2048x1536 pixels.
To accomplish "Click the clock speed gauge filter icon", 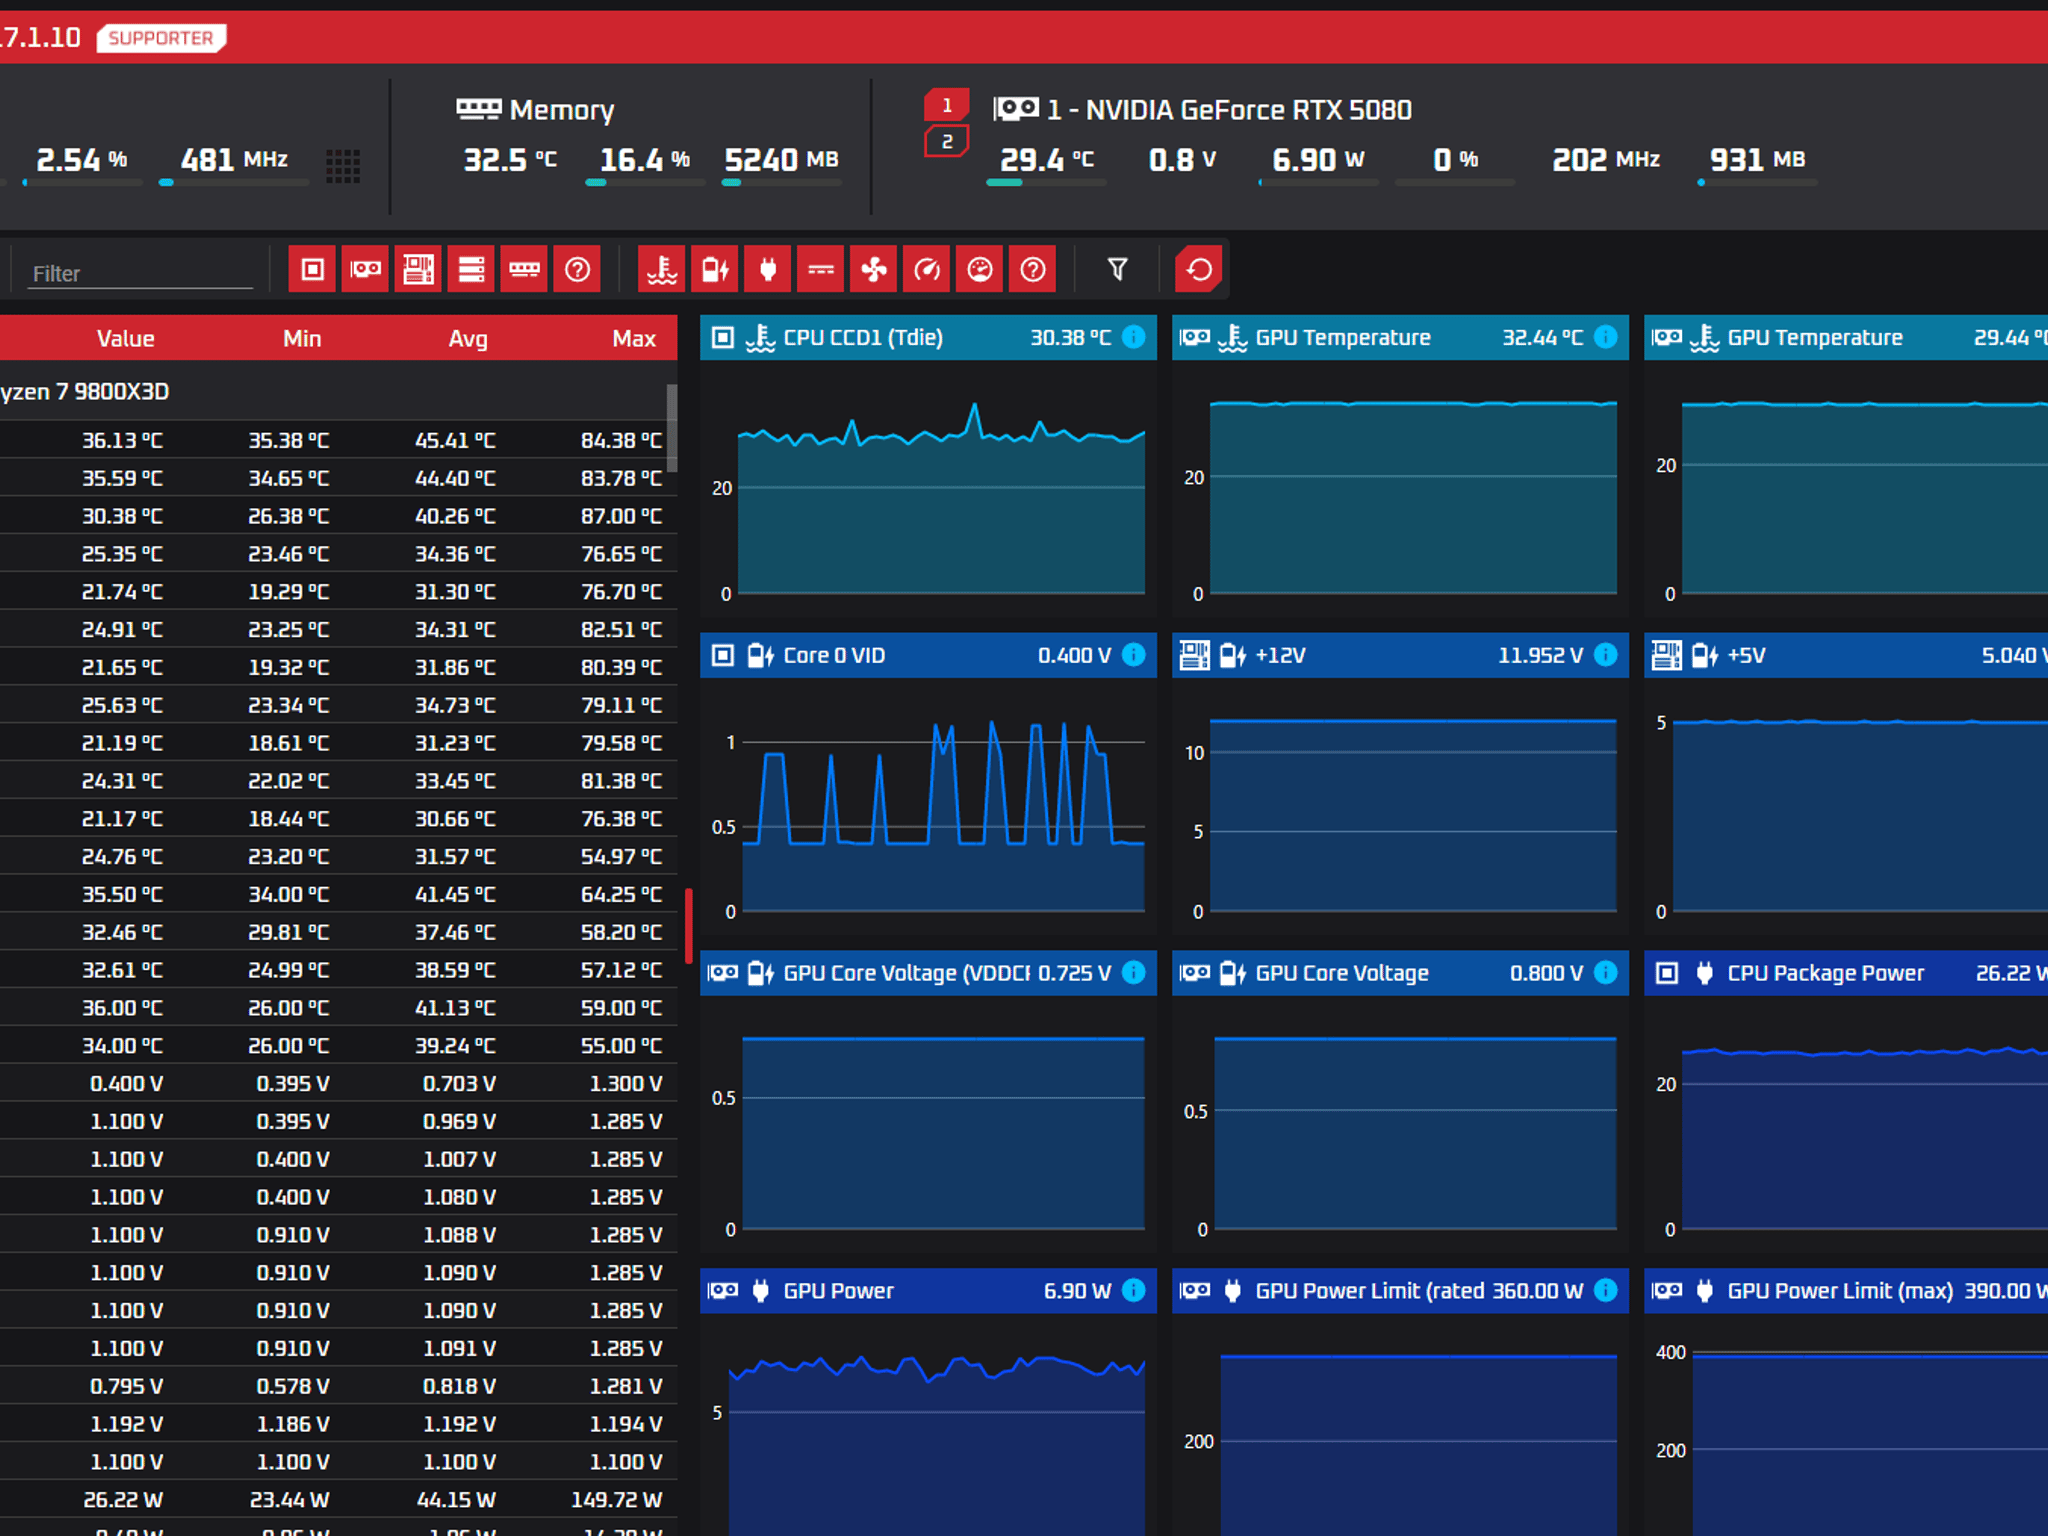I will click(x=927, y=269).
